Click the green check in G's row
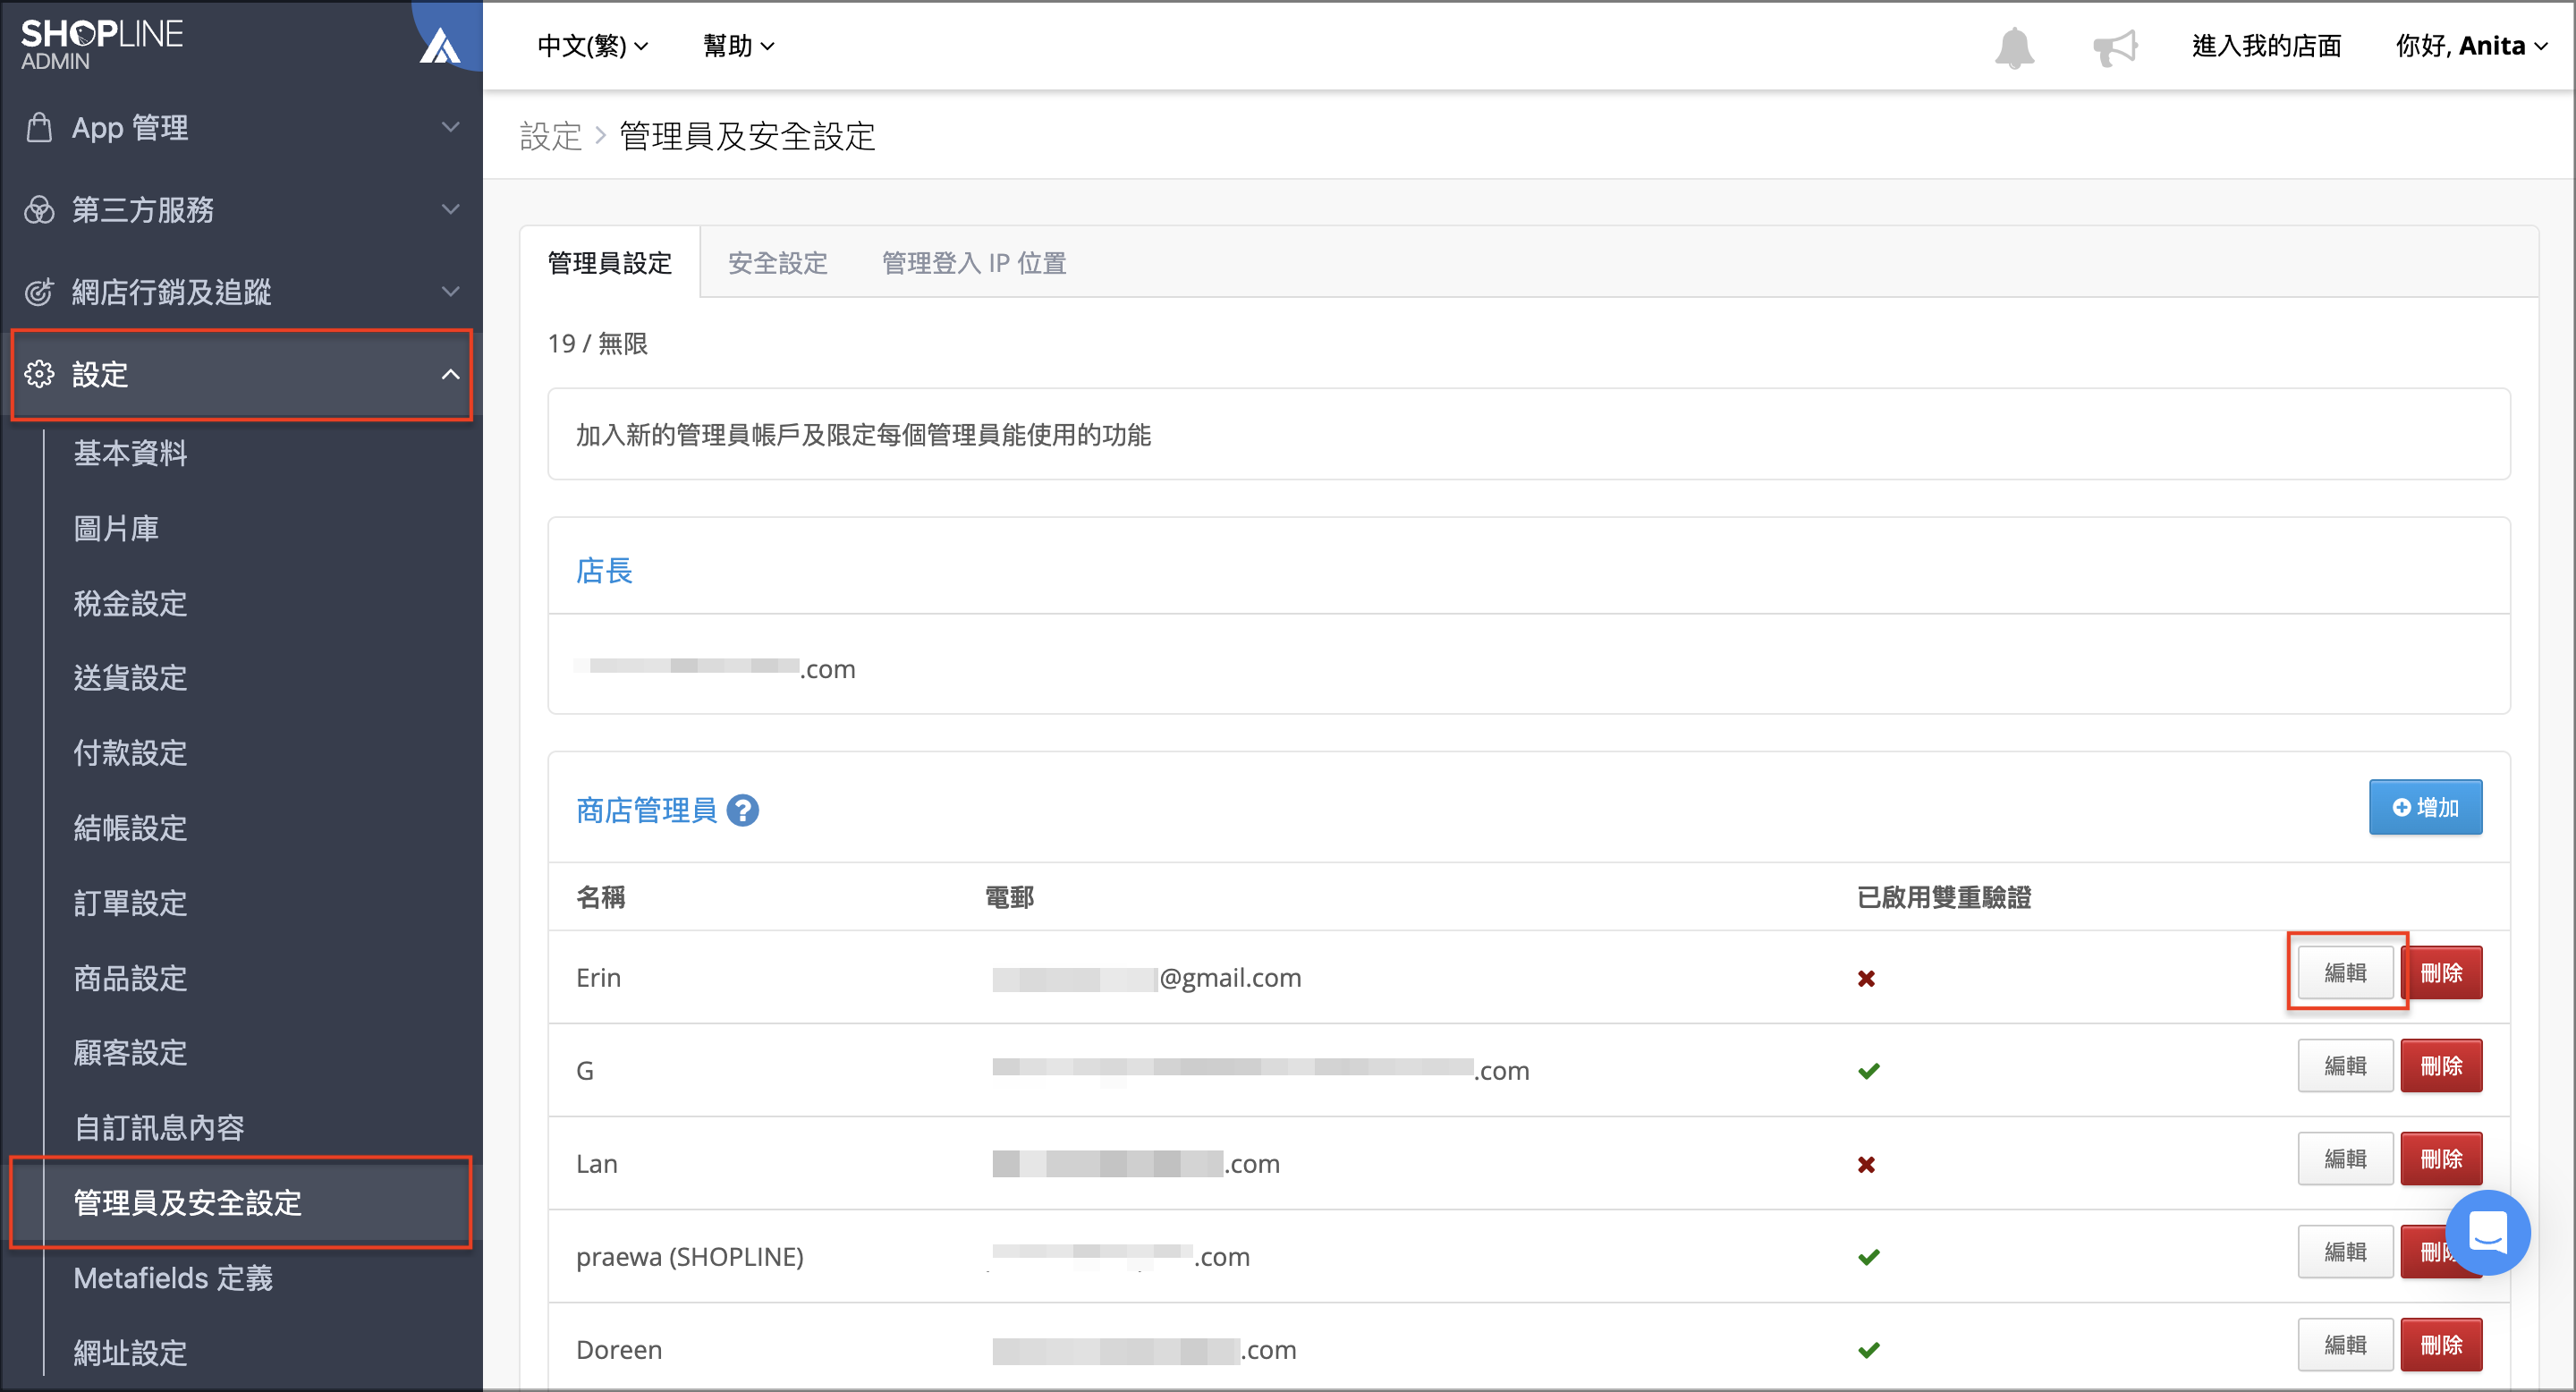 (x=1868, y=1071)
